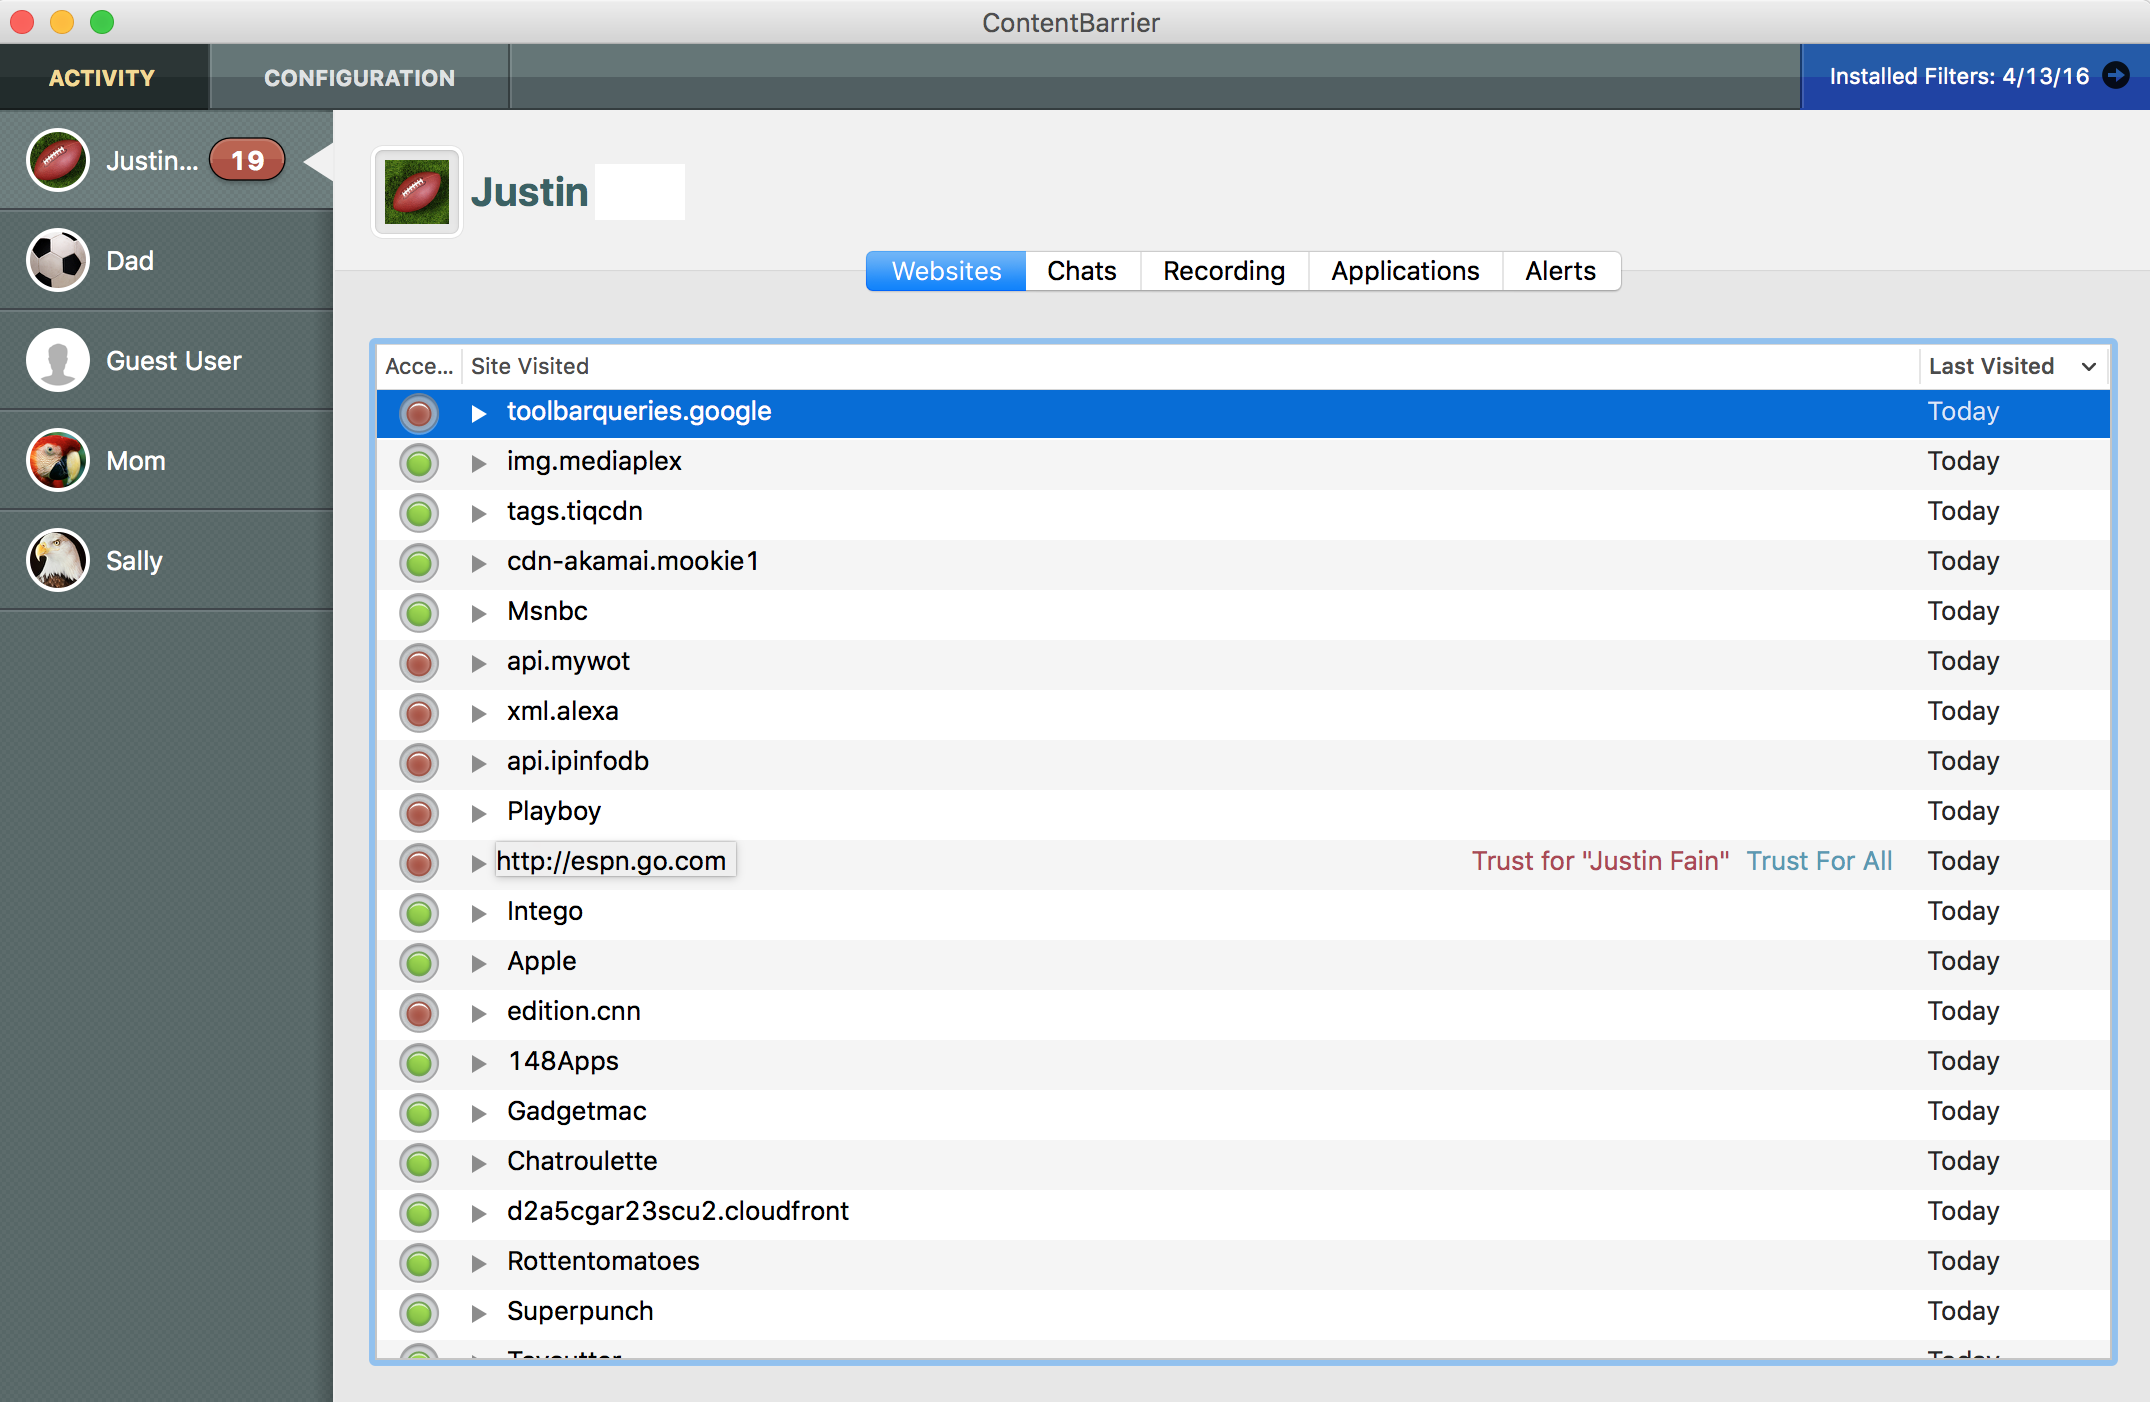The height and width of the screenshot is (1402, 2150).
Task: Click the green allowed status icon for Msnbc
Action: coord(420,612)
